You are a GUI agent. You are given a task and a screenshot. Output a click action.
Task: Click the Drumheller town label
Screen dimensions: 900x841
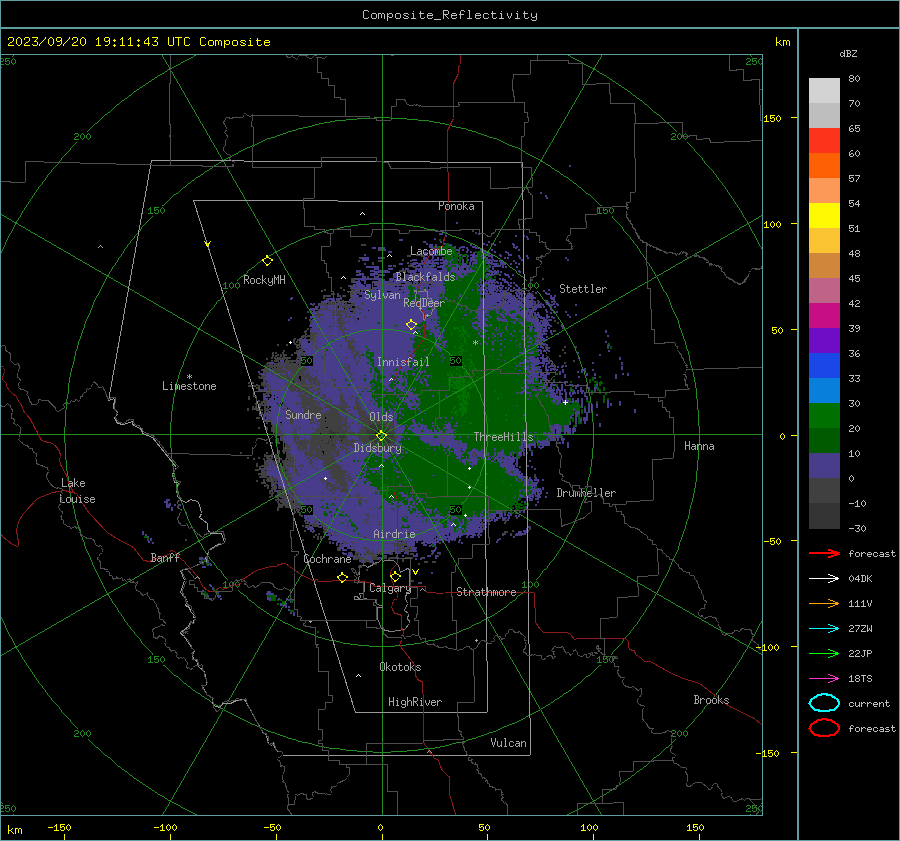click(586, 493)
